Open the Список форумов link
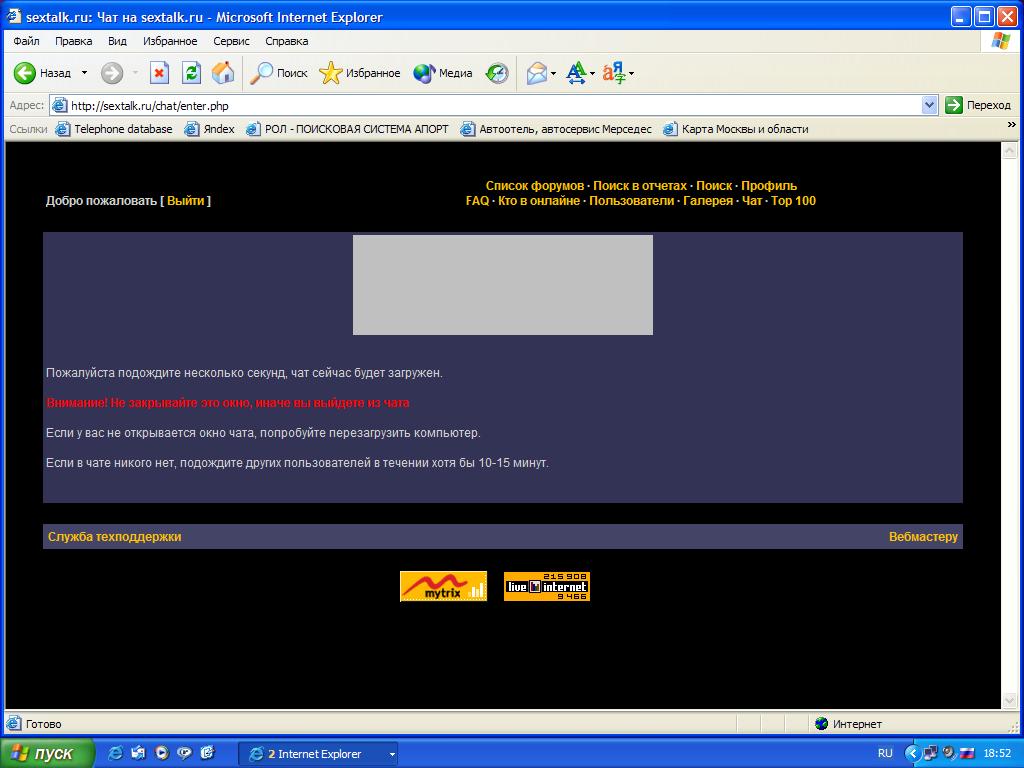1024x768 pixels. tap(534, 186)
